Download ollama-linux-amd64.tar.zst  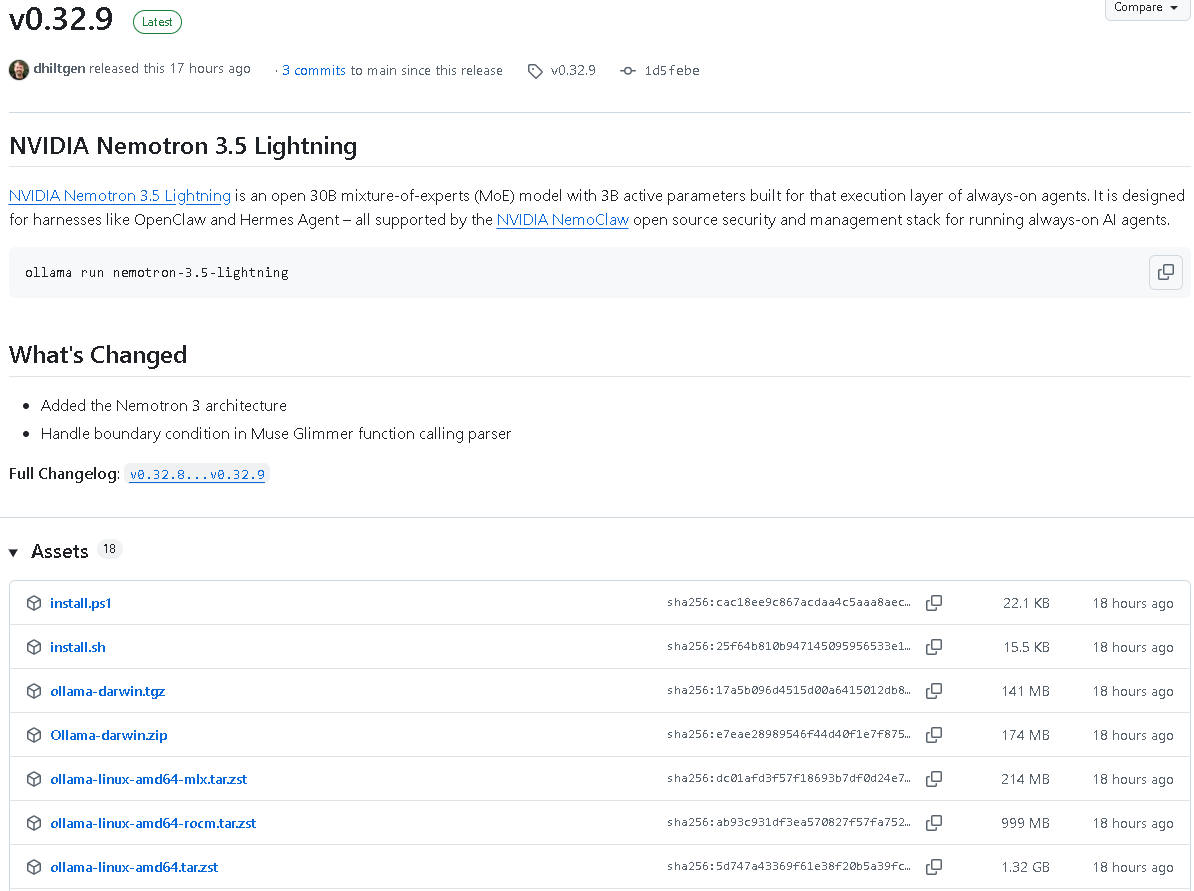pos(134,867)
